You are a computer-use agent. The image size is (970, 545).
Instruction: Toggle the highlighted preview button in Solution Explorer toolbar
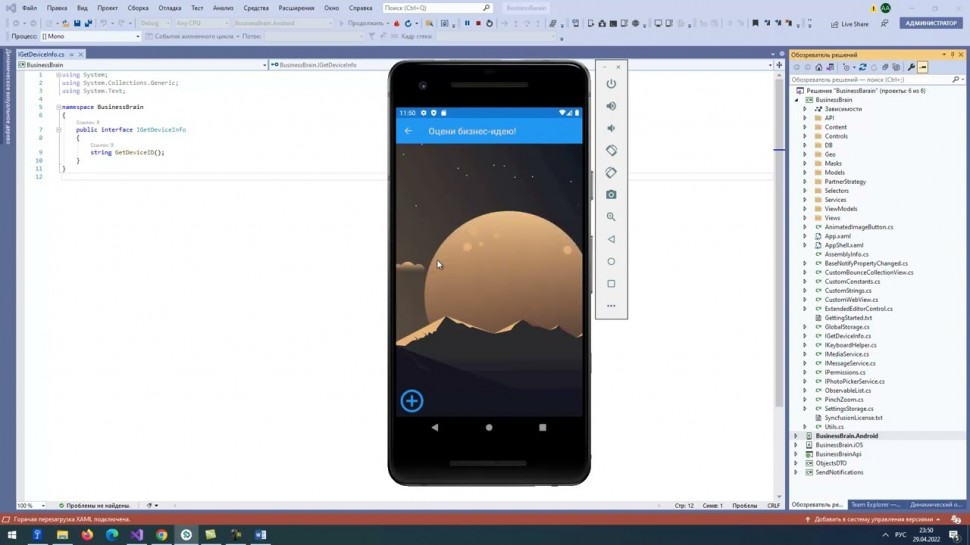[922, 67]
